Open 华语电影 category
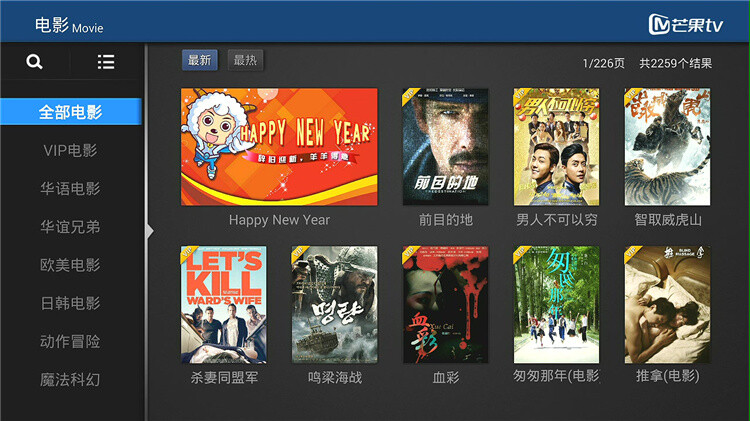750x421 pixels. click(x=71, y=188)
